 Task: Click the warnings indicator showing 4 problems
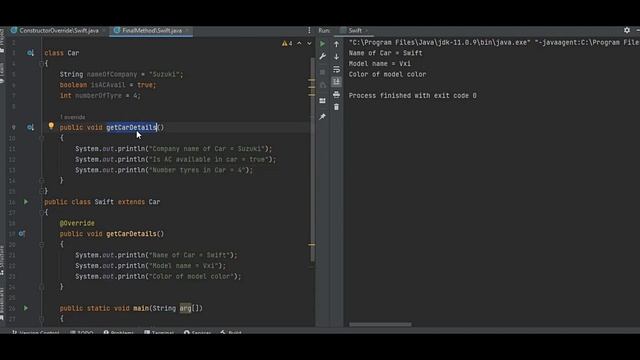tap(287, 43)
